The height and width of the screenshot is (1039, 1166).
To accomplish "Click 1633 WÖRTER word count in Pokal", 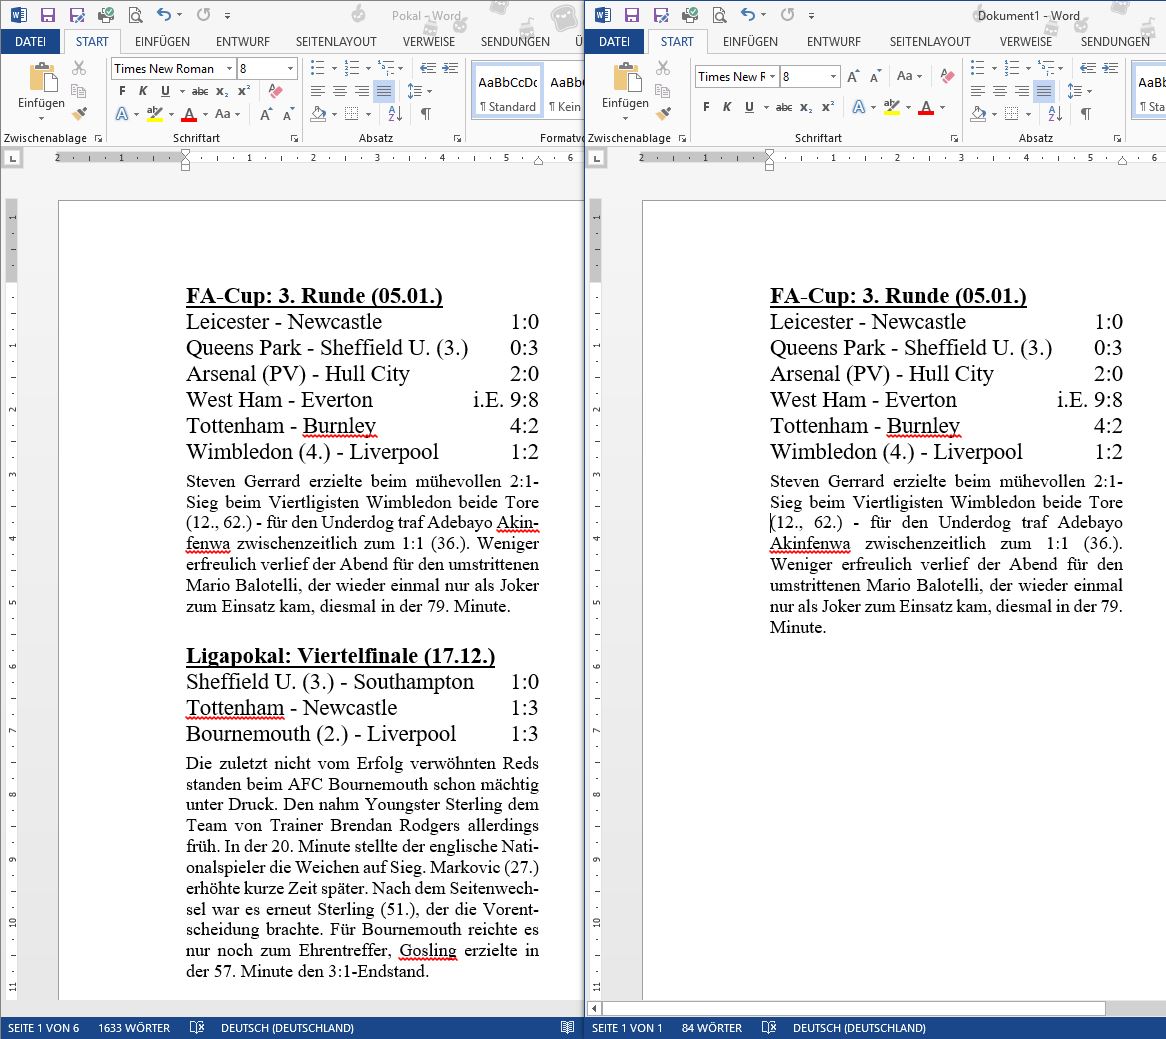I will (134, 1028).
